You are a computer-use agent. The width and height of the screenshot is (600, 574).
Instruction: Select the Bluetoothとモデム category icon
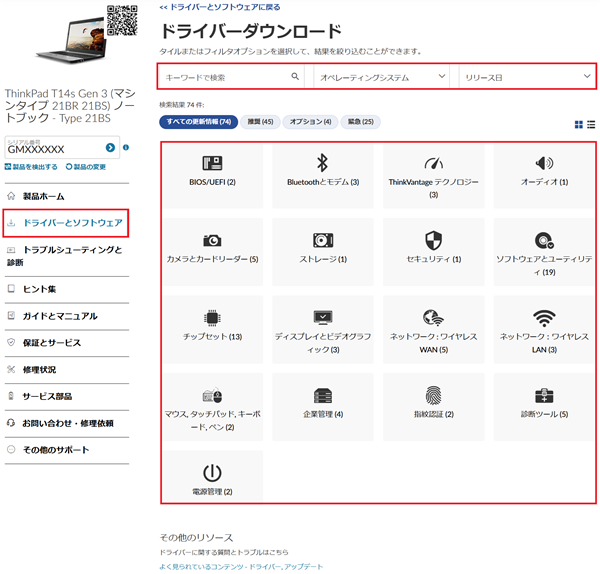coord(322,164)
